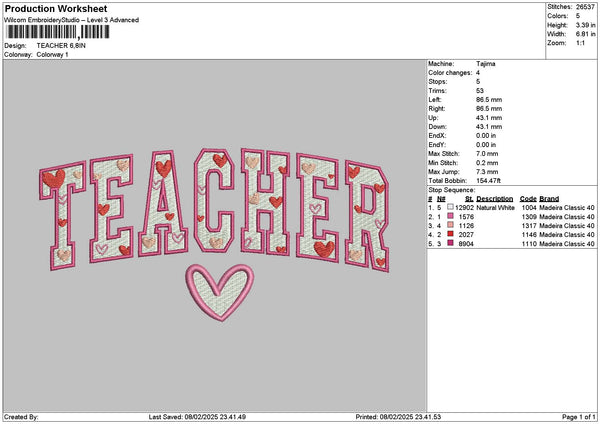The width and height of the screenshot is (600, 424).
Task: Click the 'Created By:' footer label
Action: (21, 417)
